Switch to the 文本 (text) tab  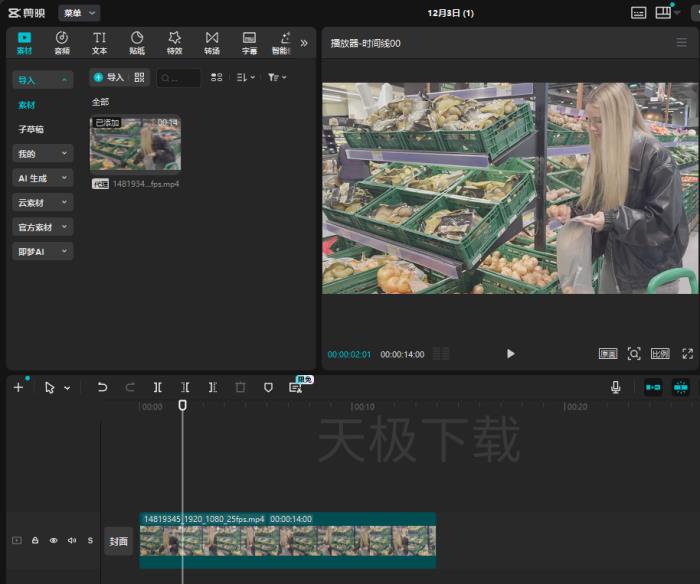click(x=99, y=42)
